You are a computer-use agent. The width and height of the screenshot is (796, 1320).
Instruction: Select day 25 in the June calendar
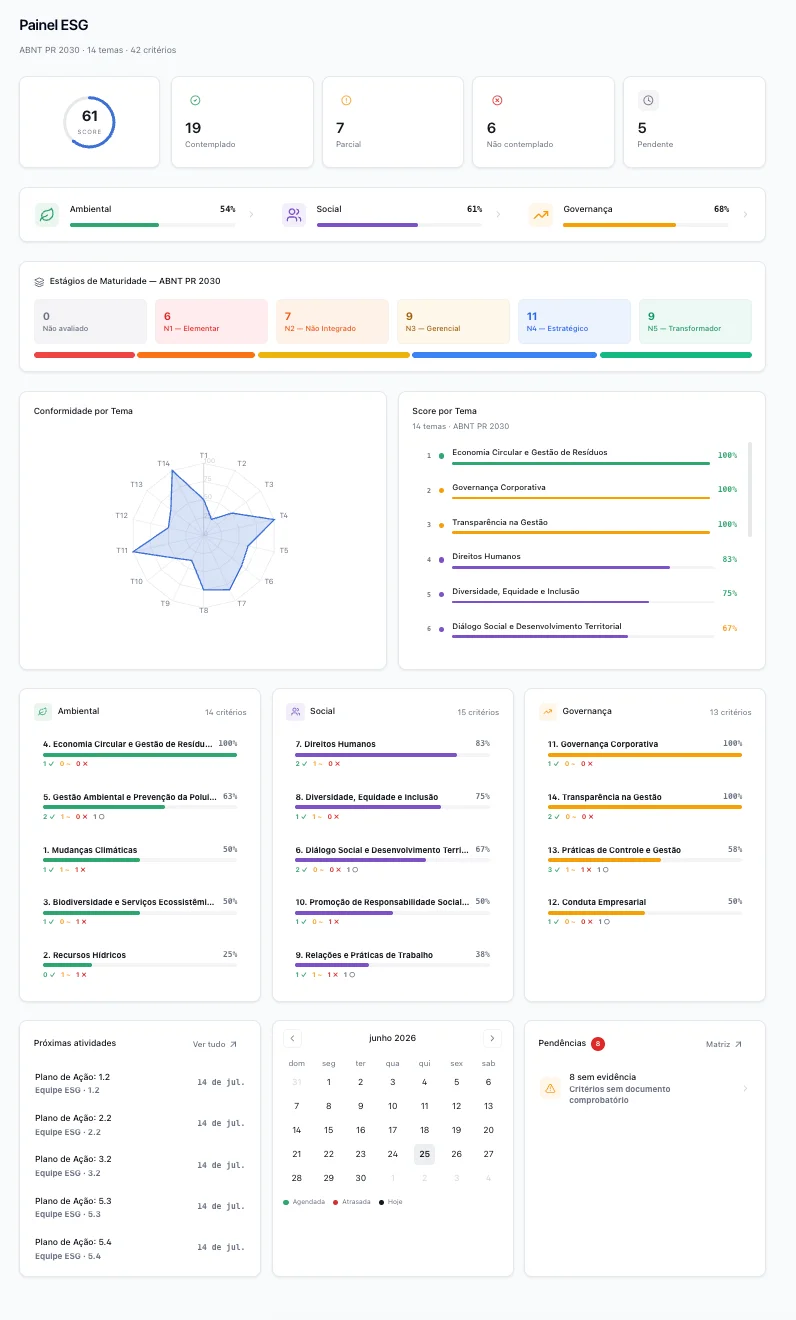[424, 1154]
